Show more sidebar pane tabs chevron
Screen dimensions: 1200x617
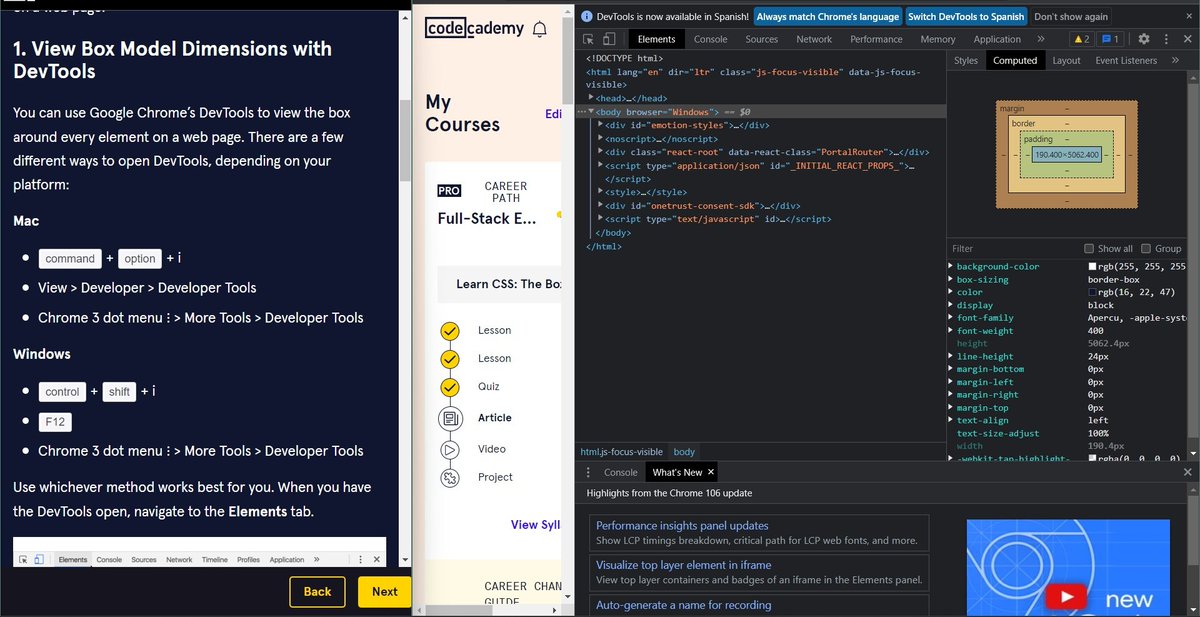tap(1176, 60)
